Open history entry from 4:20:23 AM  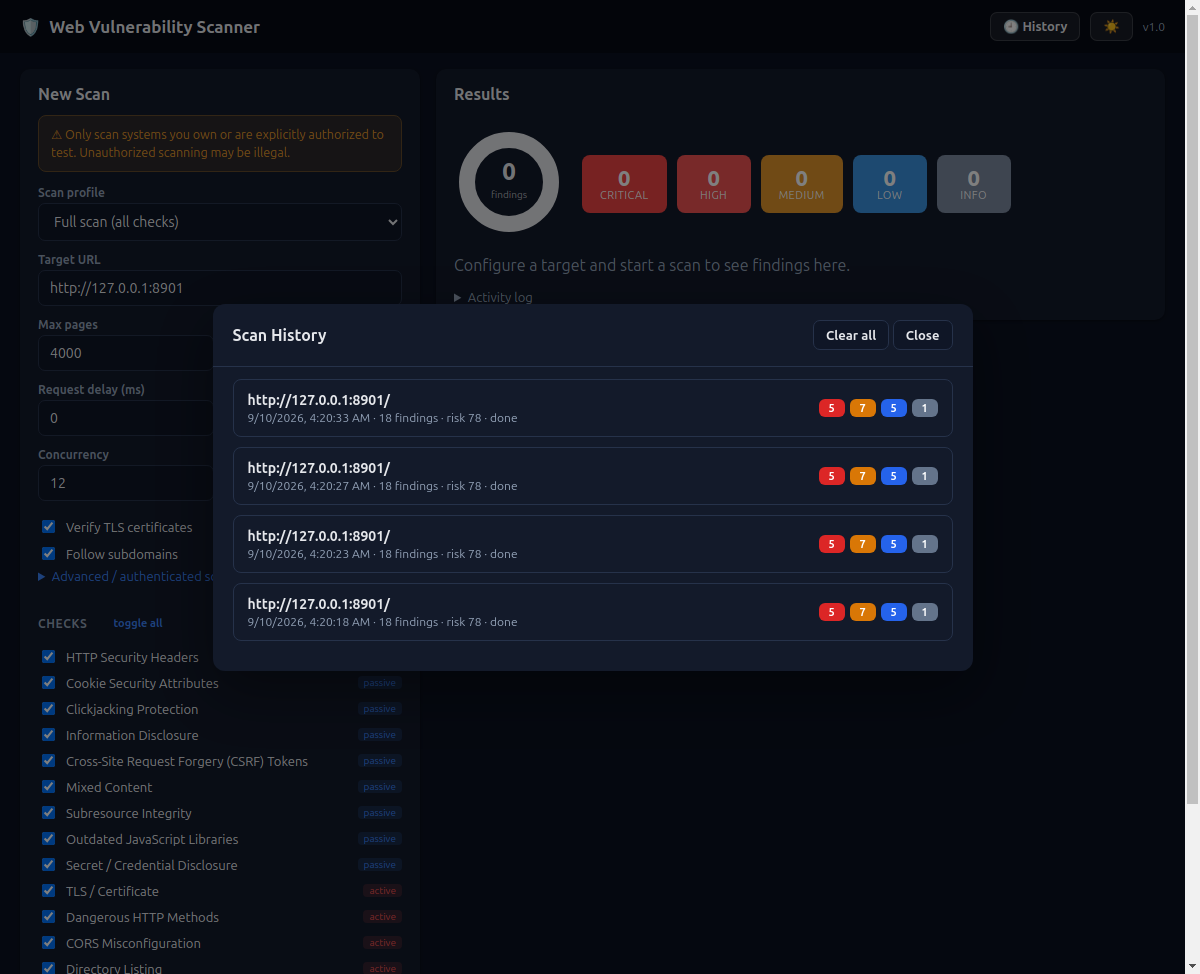[x=593, y=544]
